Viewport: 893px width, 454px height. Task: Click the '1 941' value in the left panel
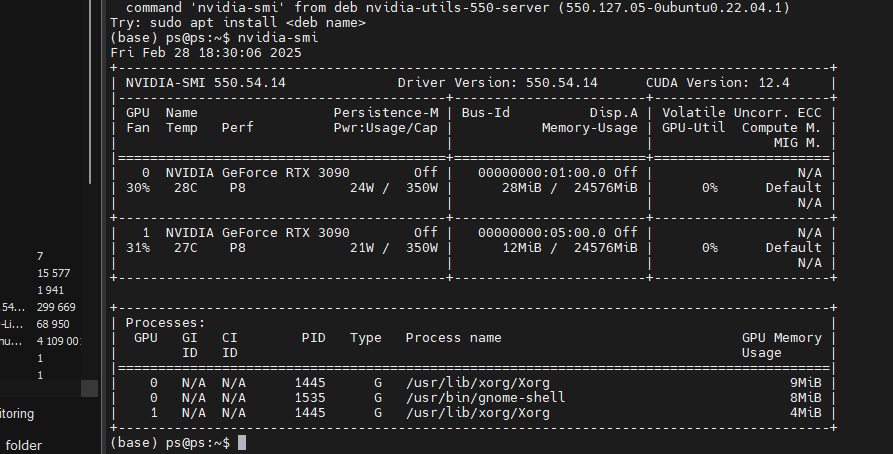pyautogui.click(x=50, y=291)
